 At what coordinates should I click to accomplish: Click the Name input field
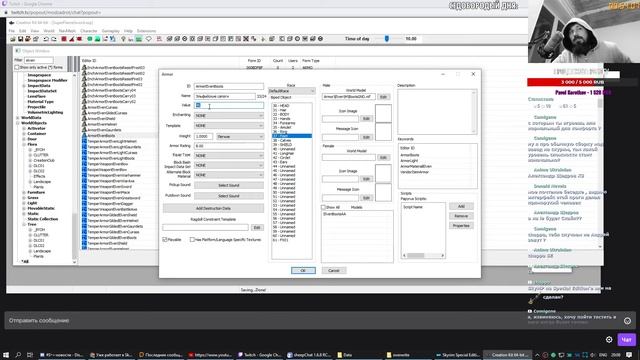(x=224, y=96)
